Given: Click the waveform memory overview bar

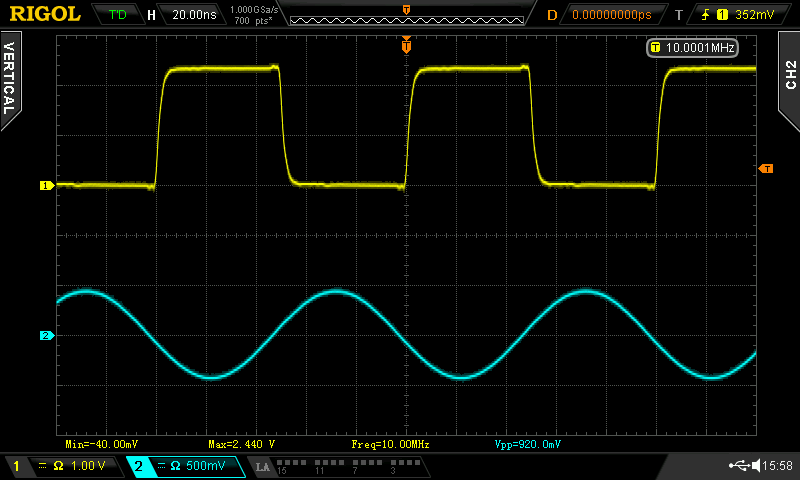Looking at the screenshot, I should (405, 17).
